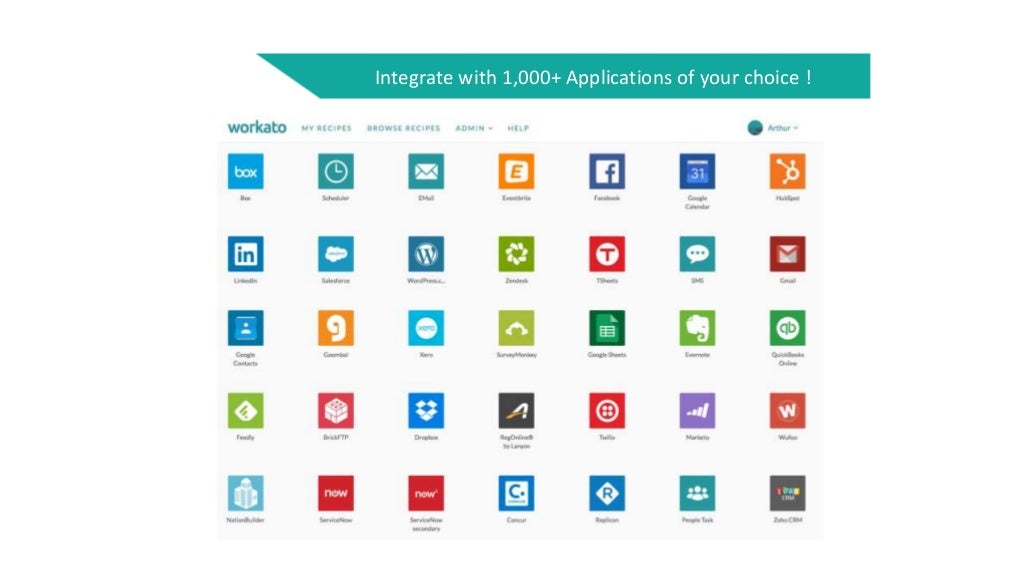The image size is (1024, 576).
Task: Click the Arthur profile avatar
Action: click(755, 128)
